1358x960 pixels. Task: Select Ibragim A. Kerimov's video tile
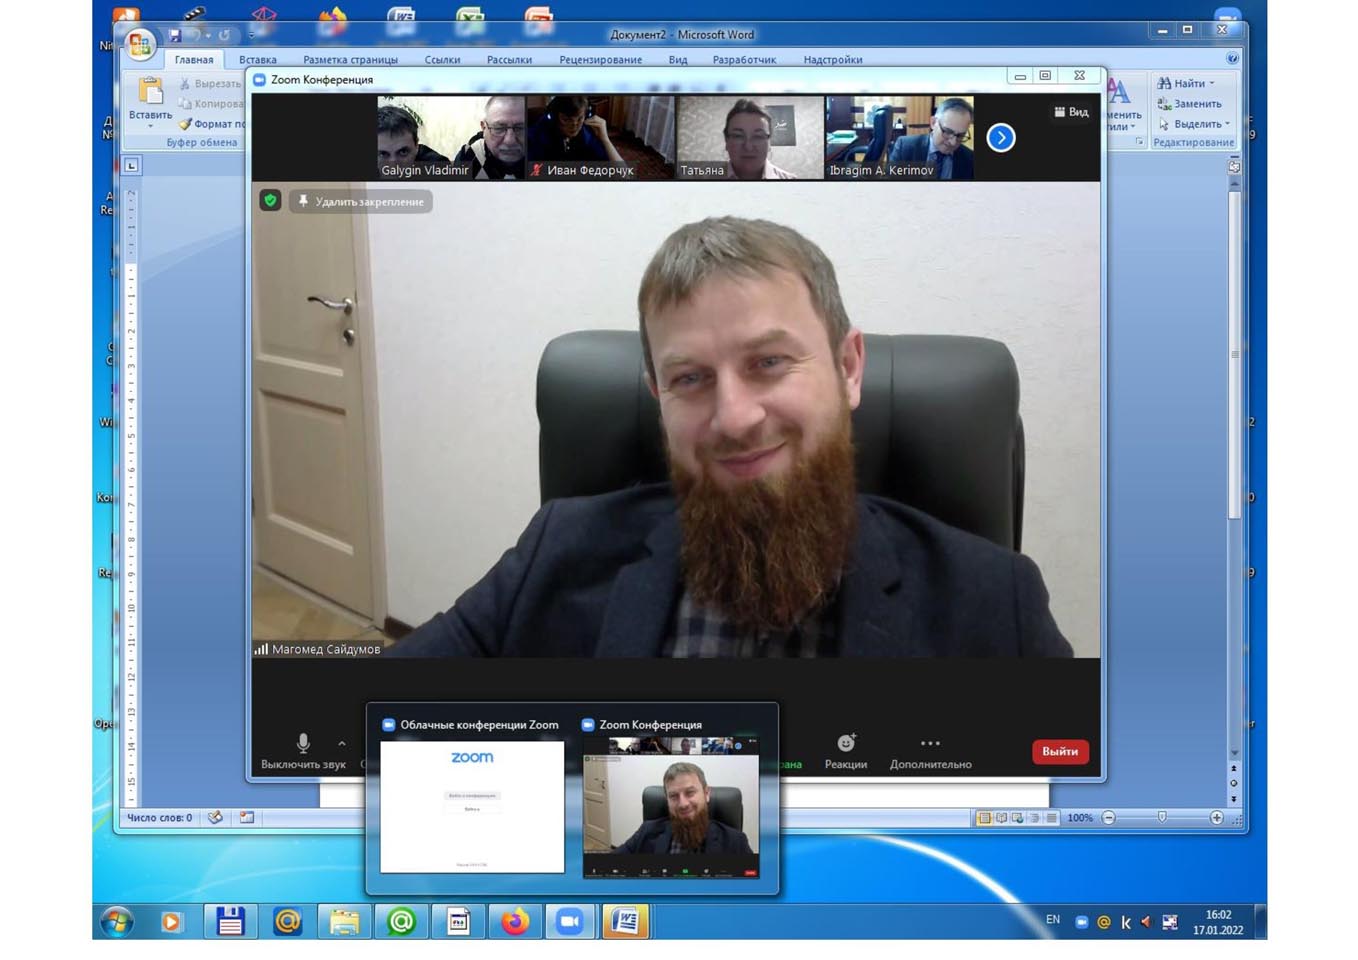[899, 138]
